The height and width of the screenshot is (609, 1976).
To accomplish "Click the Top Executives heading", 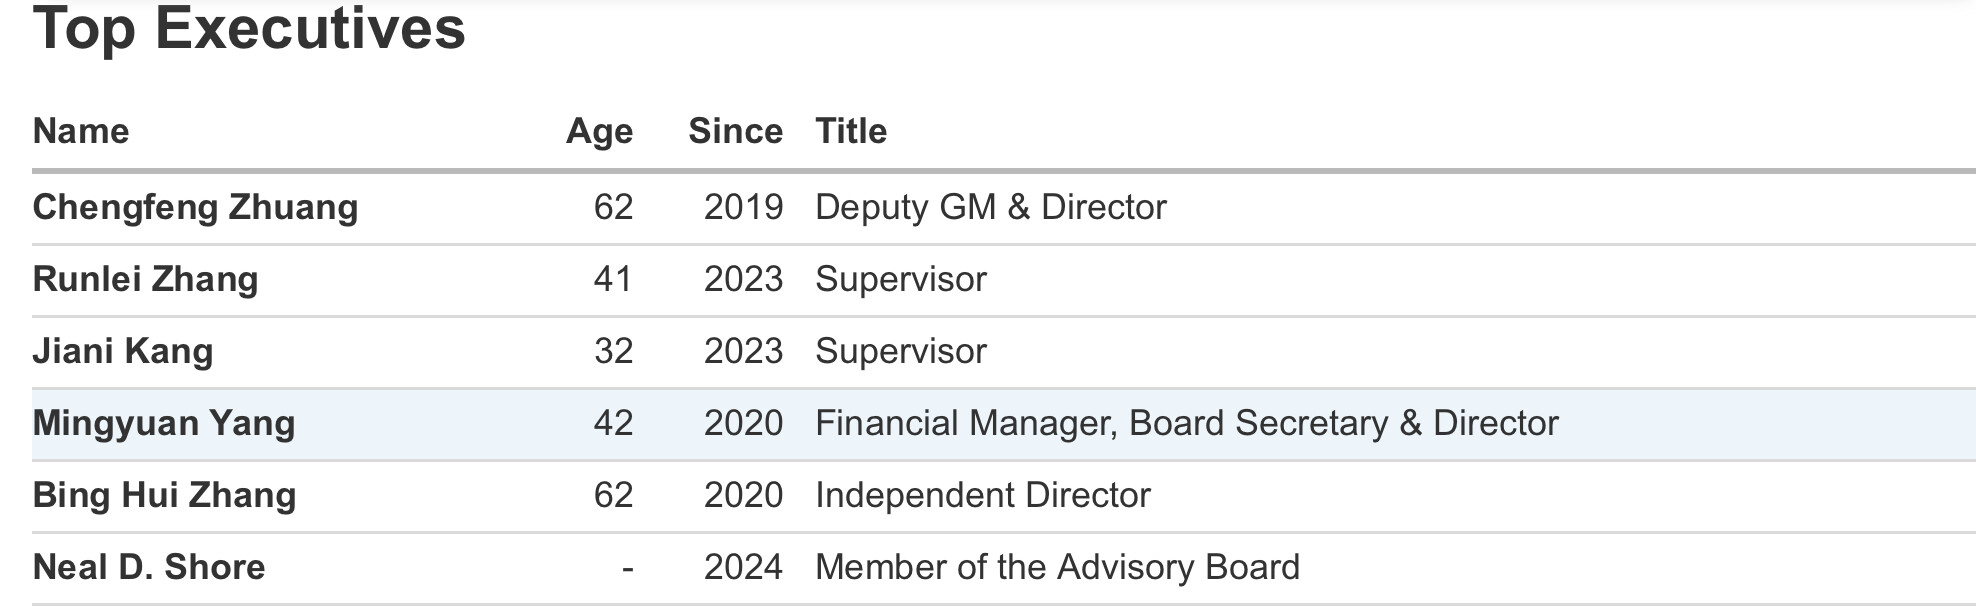I will tap(249, 28).
